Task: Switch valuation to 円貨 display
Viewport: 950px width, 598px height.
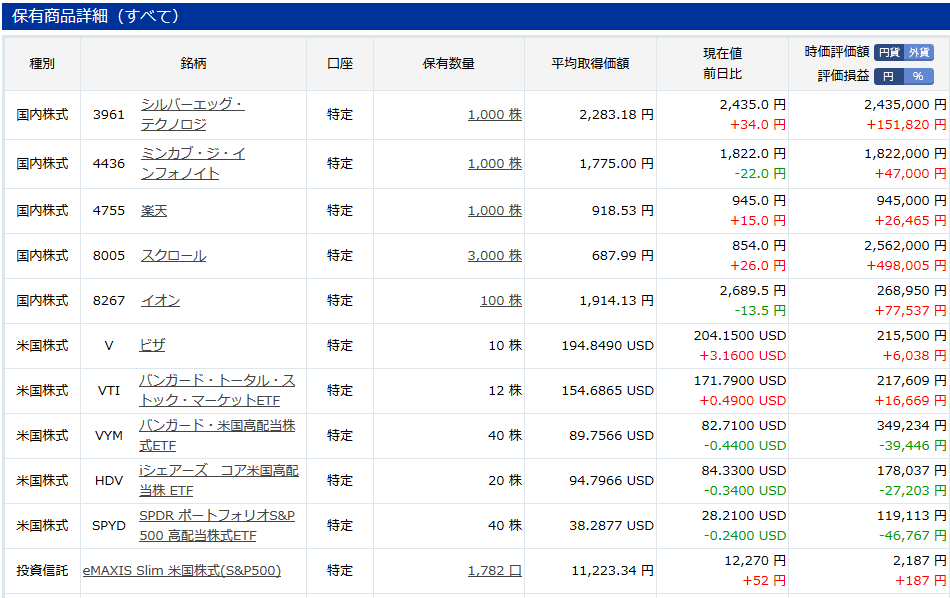Action: (889, 52)
